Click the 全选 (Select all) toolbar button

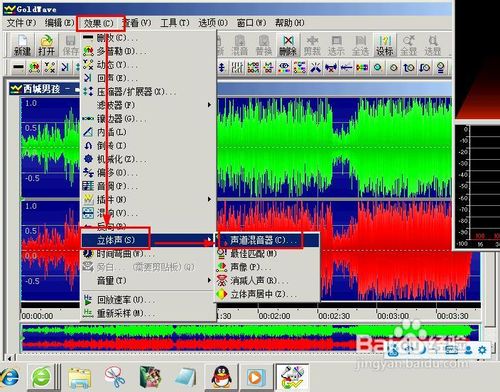pos(360,46)
